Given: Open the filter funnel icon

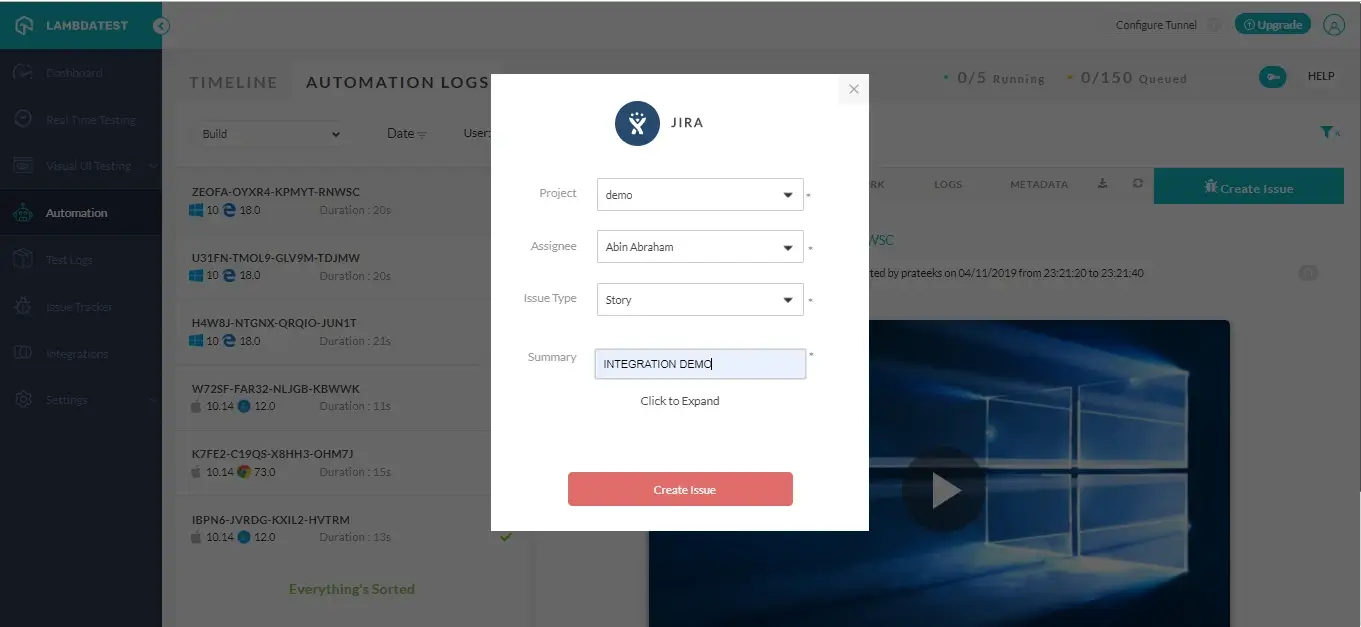Looking at the screenshot, I should tap(1327, 132).
